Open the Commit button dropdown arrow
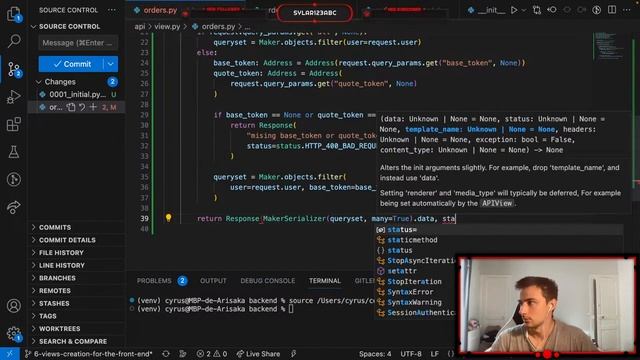This screenshot has width=640, height=360. coord(111,64)
